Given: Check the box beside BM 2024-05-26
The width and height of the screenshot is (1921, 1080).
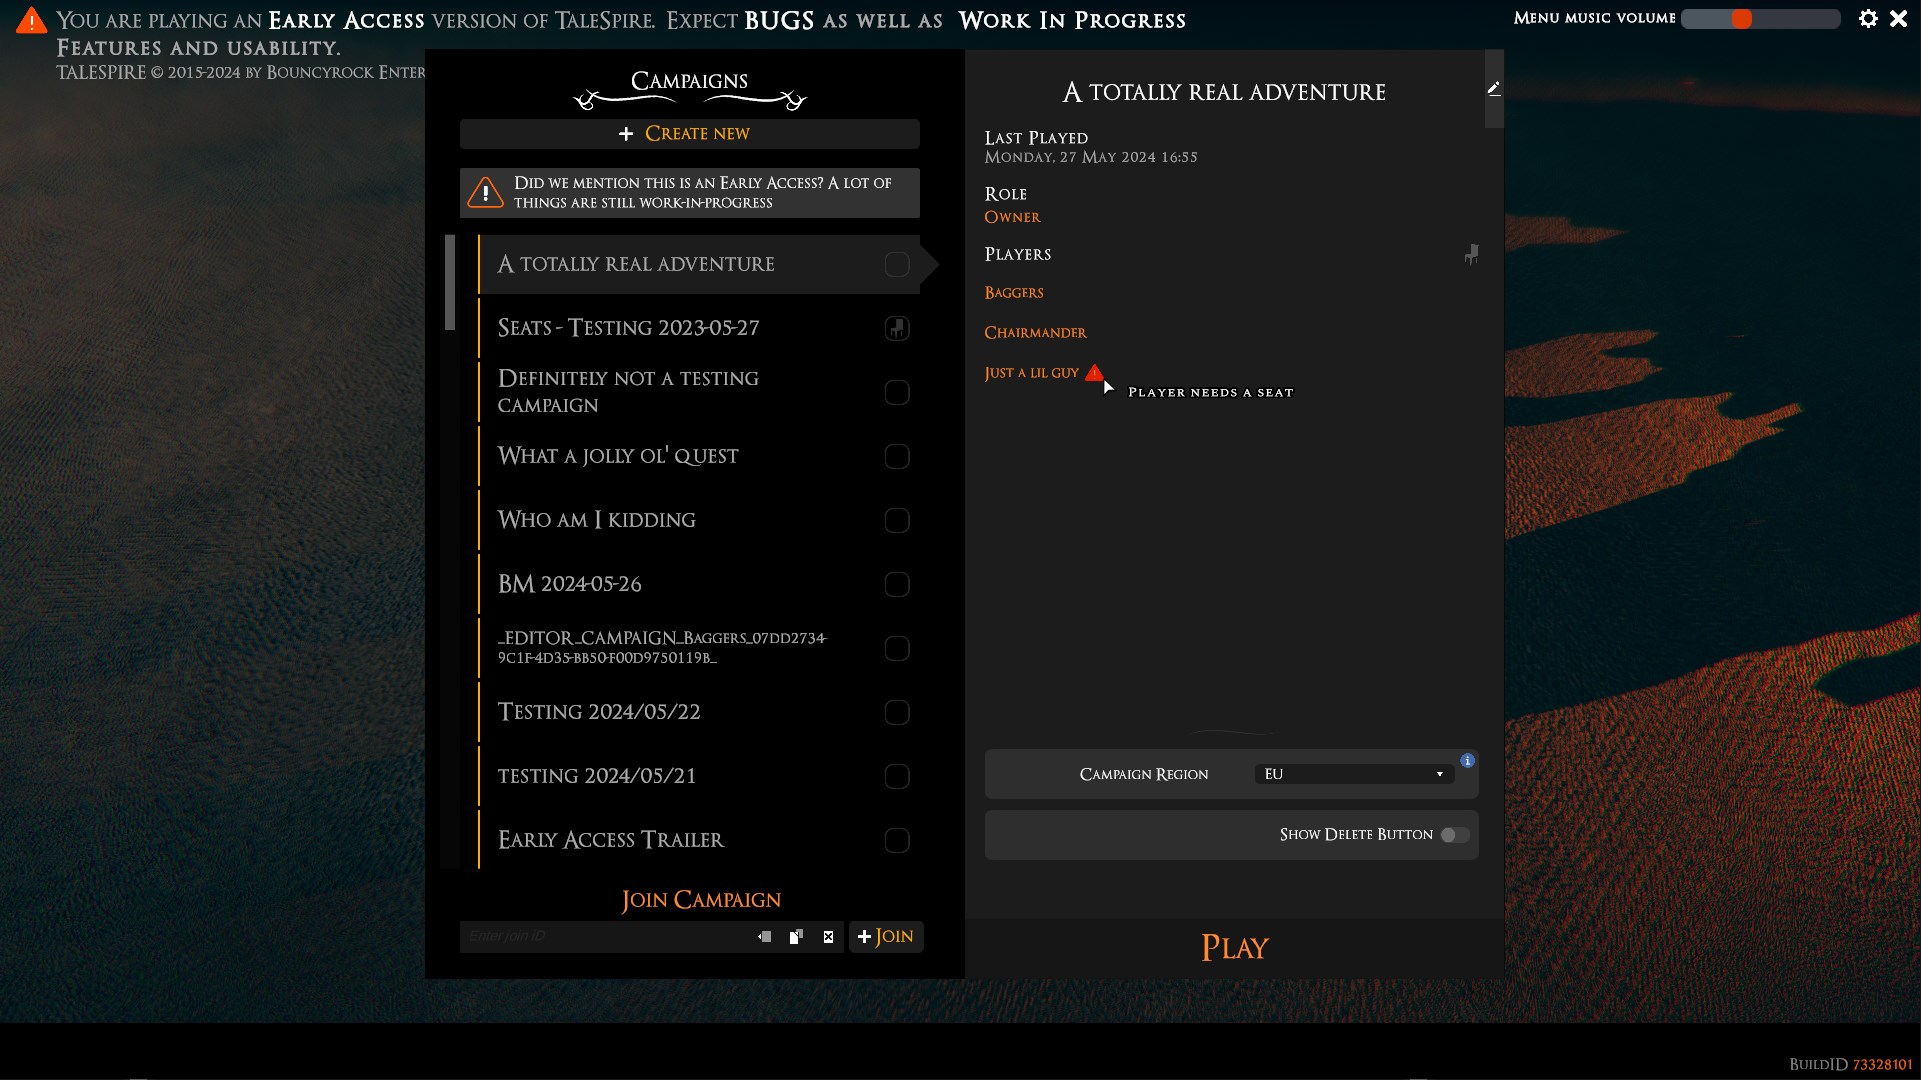Looking at the screenshot, I should pos(897,585).
